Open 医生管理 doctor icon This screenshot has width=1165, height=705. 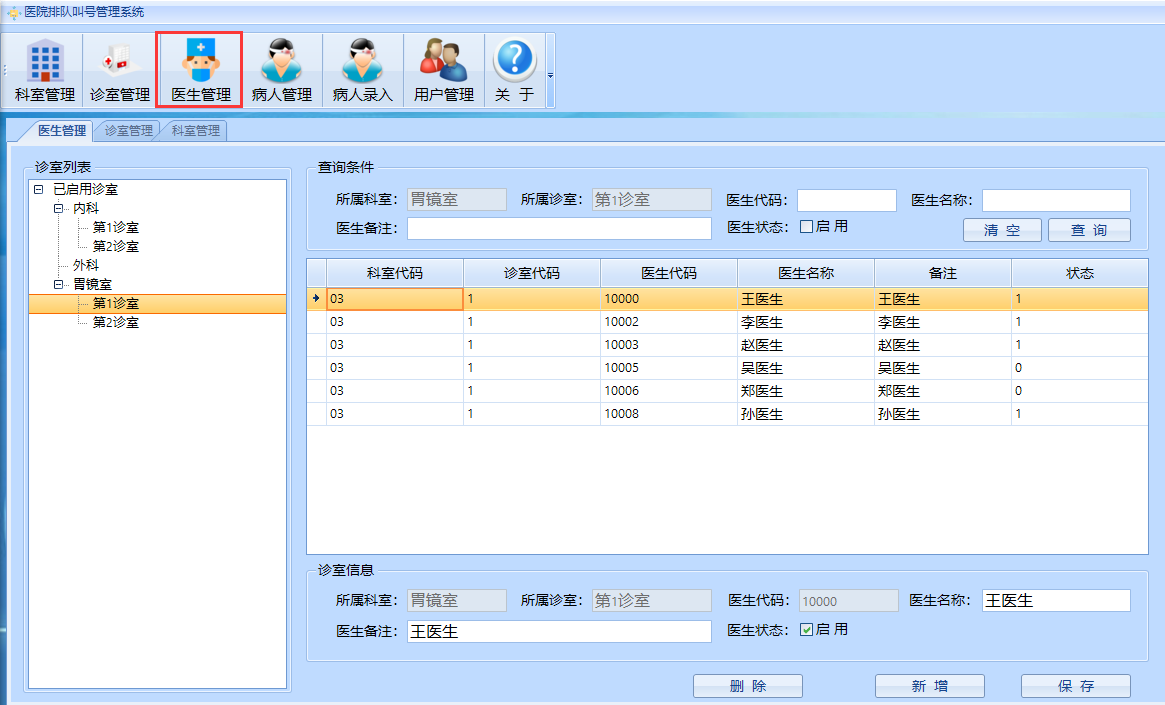(200, 71)
